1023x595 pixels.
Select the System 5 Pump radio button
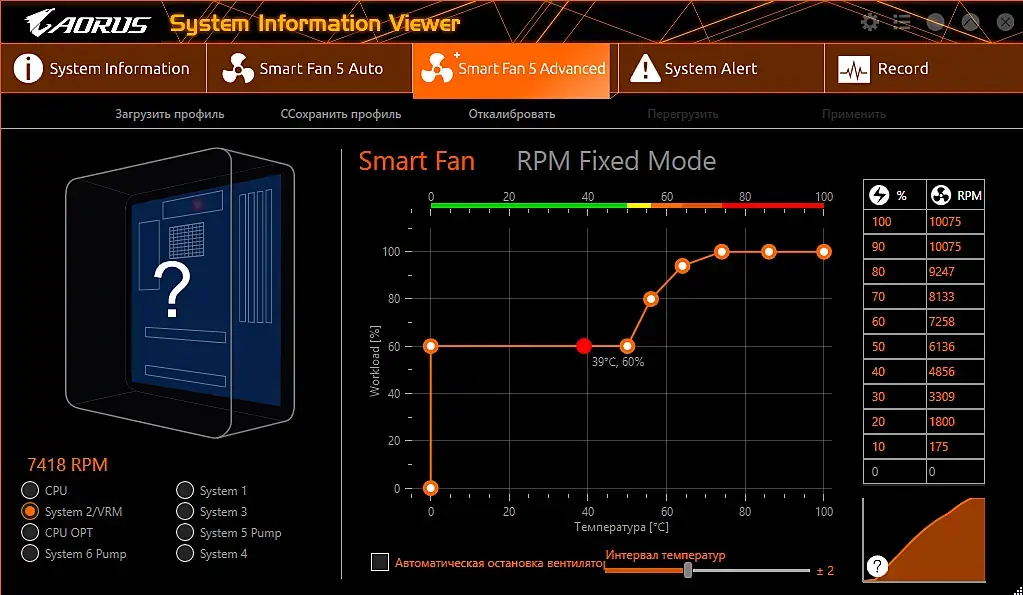(185, 532)
